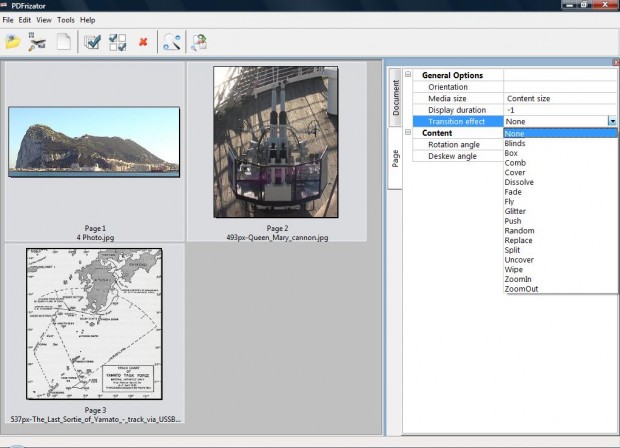
Task: Select the Page 2 Queen Mary cannon thumbnail
Action: [275, 142]
